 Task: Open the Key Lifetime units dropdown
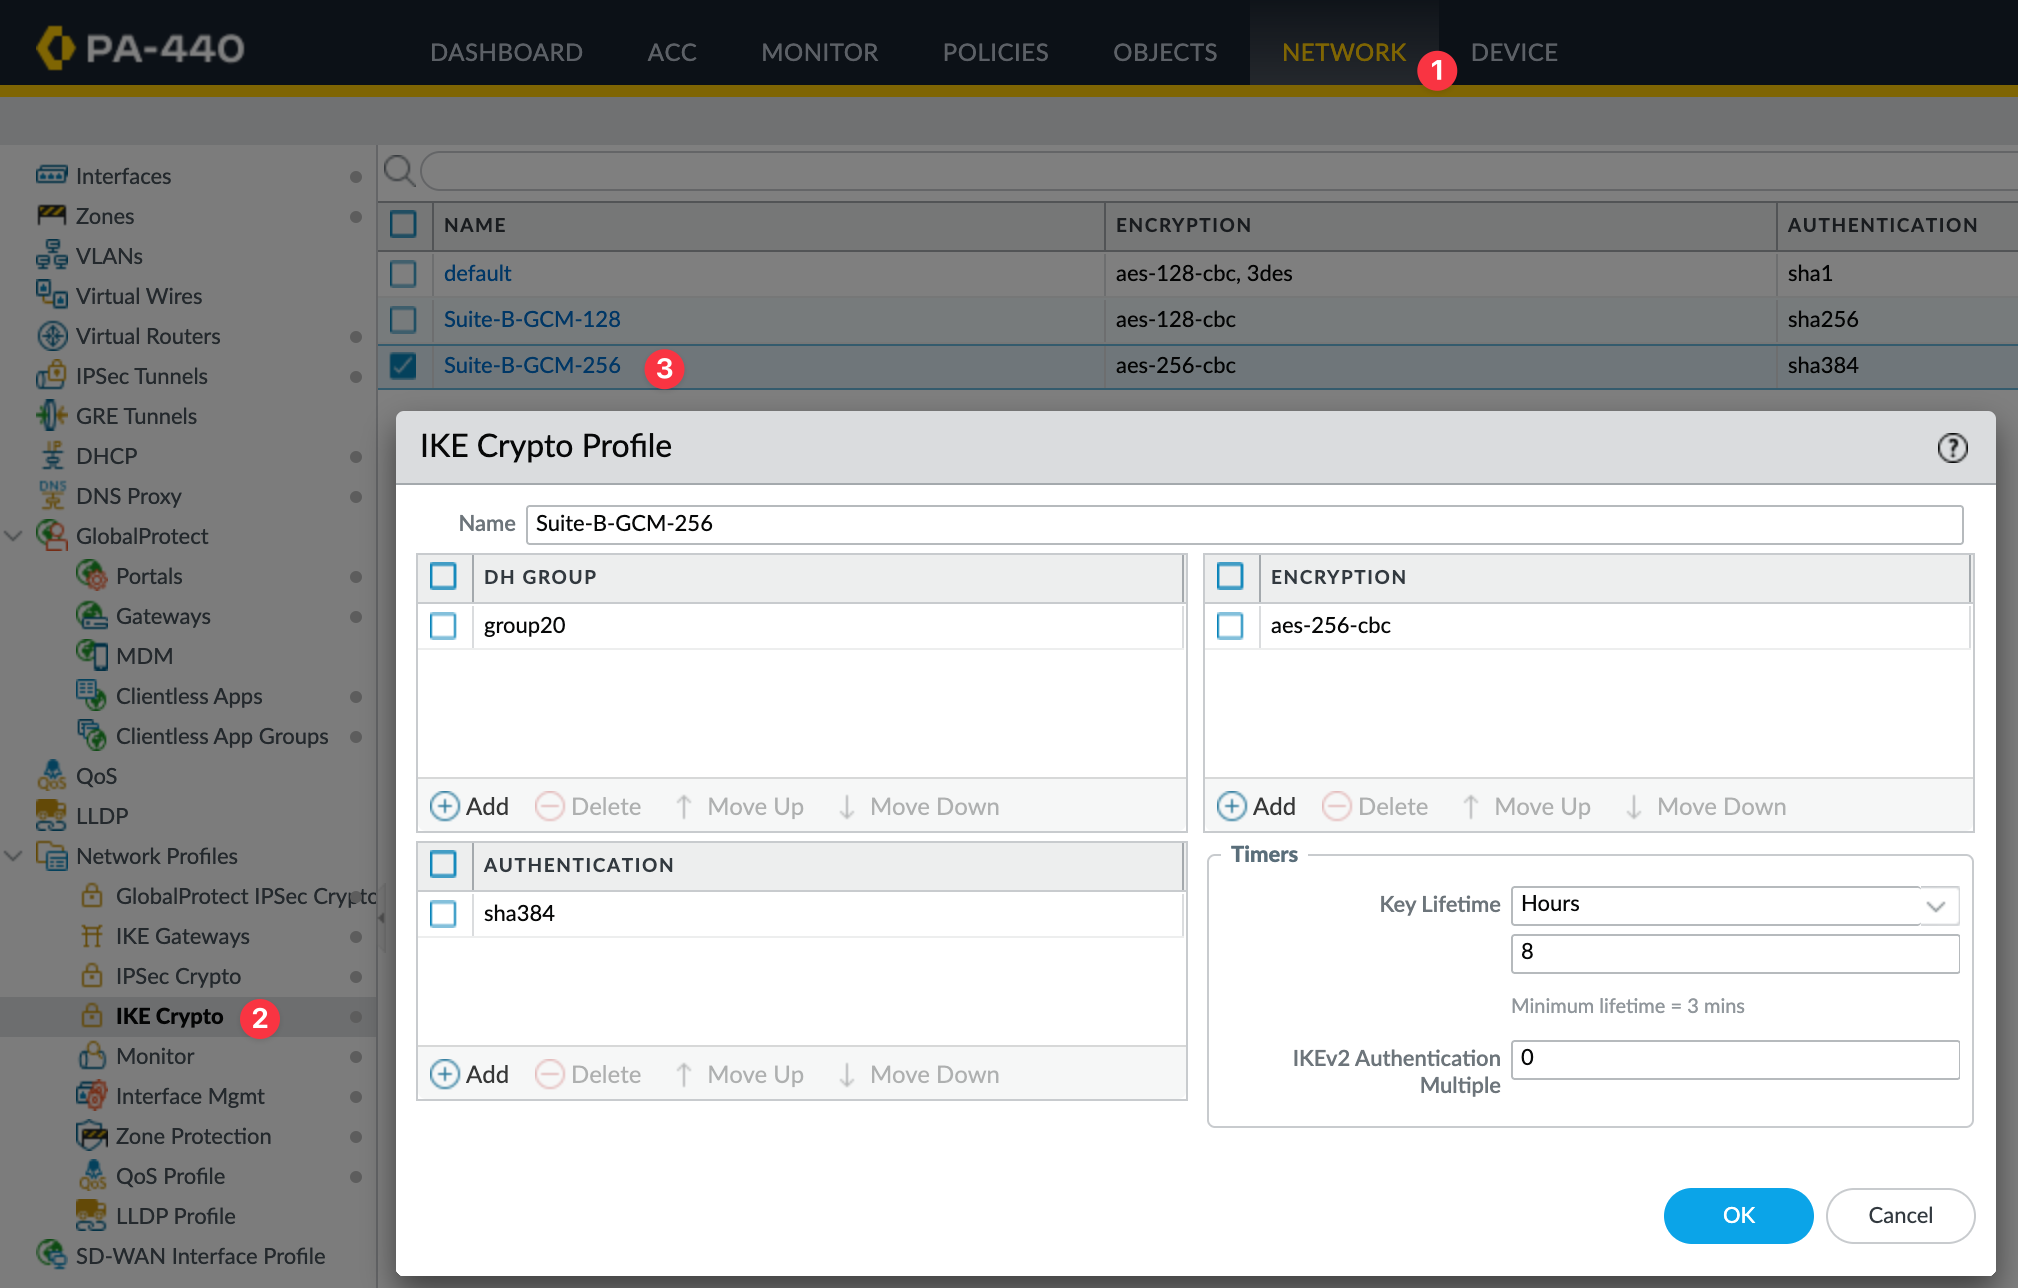pyautogui.click(x=1935, y=905)
